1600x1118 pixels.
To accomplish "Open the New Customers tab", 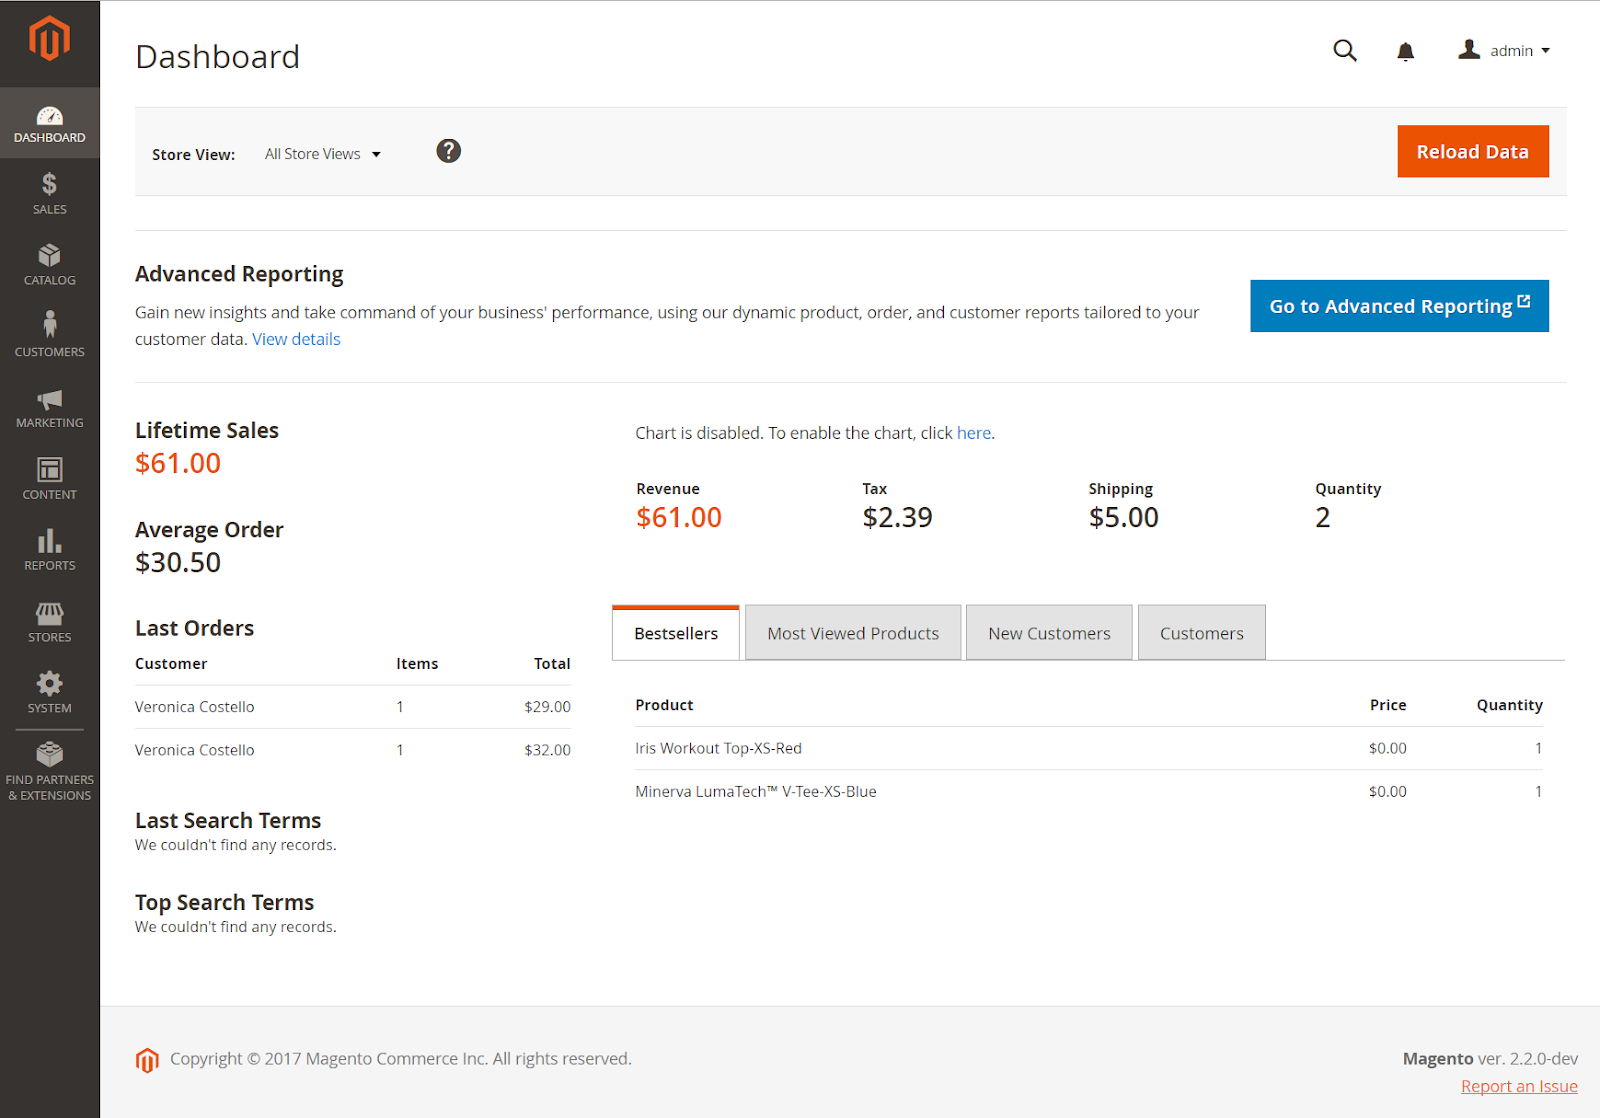I will [1048, 632].
